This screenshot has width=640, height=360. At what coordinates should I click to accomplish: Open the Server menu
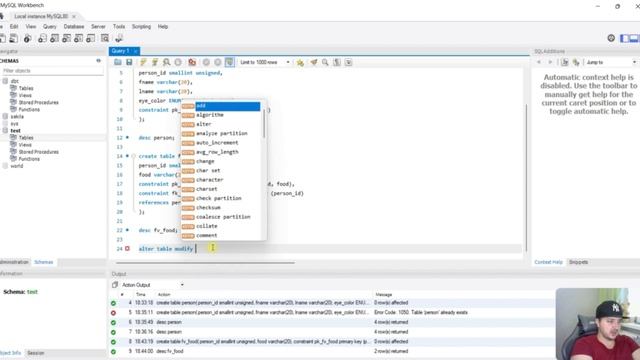pos(98,27)
